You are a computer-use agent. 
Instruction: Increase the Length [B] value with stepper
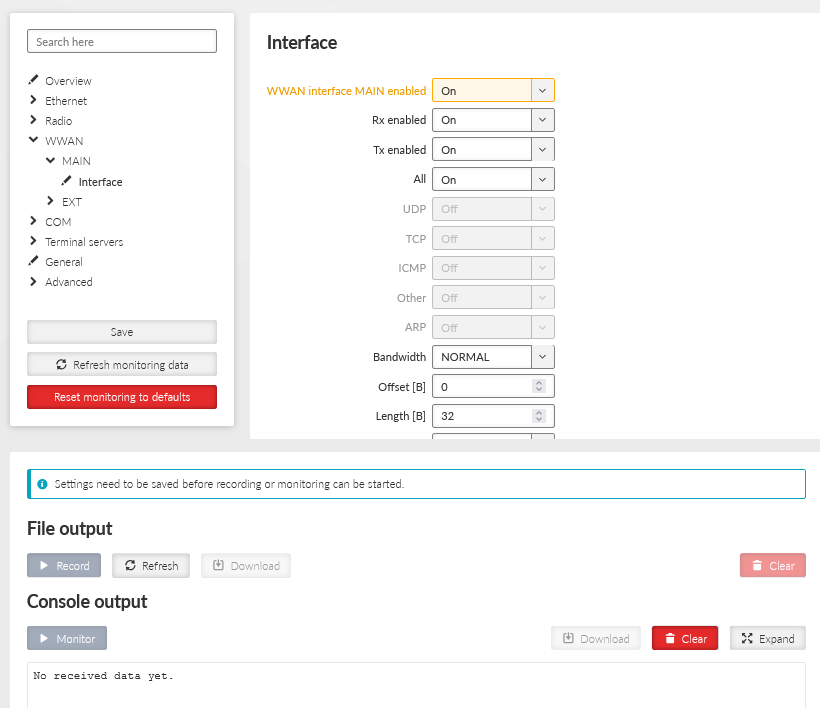pyautogui.click(x=539, y=411)
